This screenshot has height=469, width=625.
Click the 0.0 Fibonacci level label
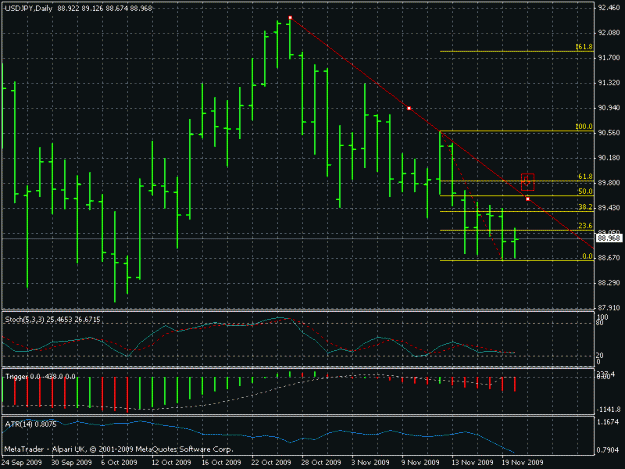[x=587, y=256]
